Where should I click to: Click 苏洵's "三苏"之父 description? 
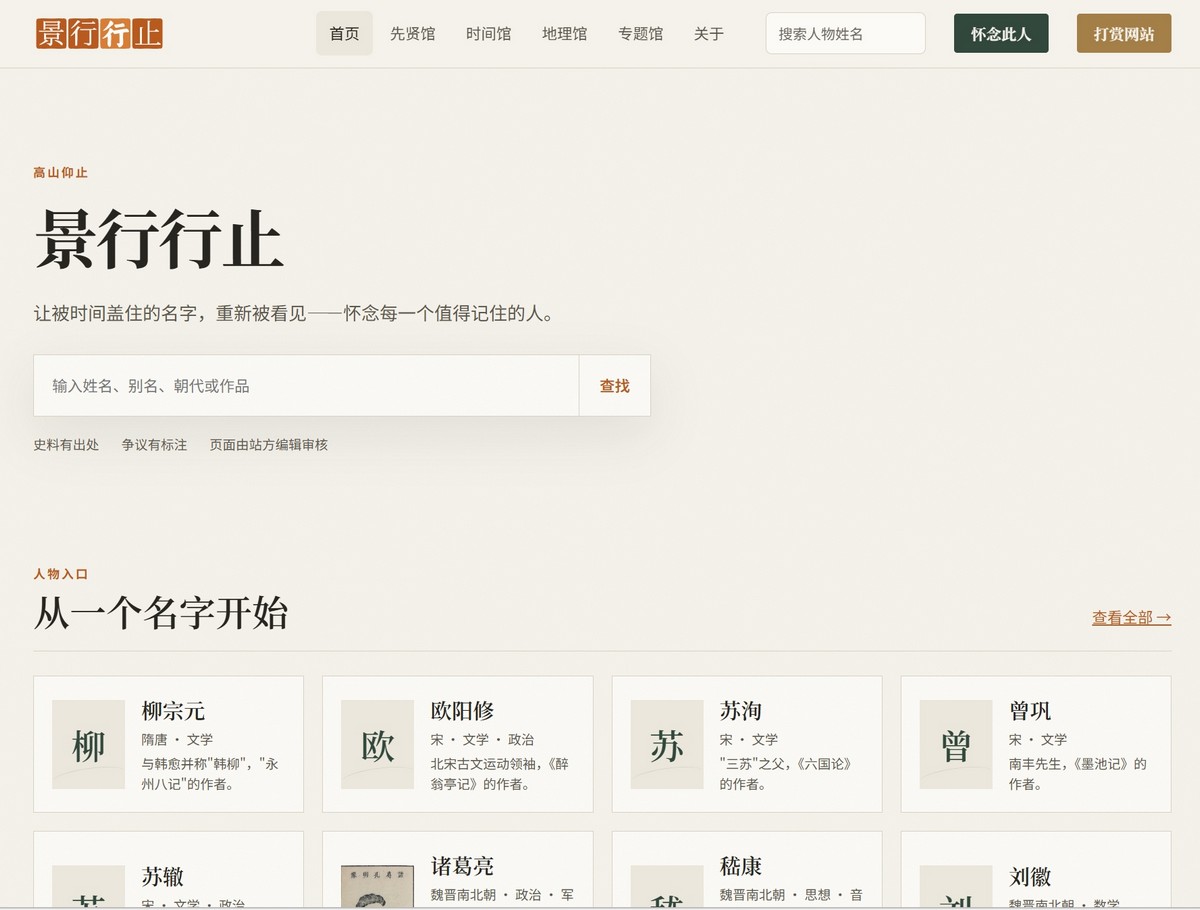click(786, 774)
